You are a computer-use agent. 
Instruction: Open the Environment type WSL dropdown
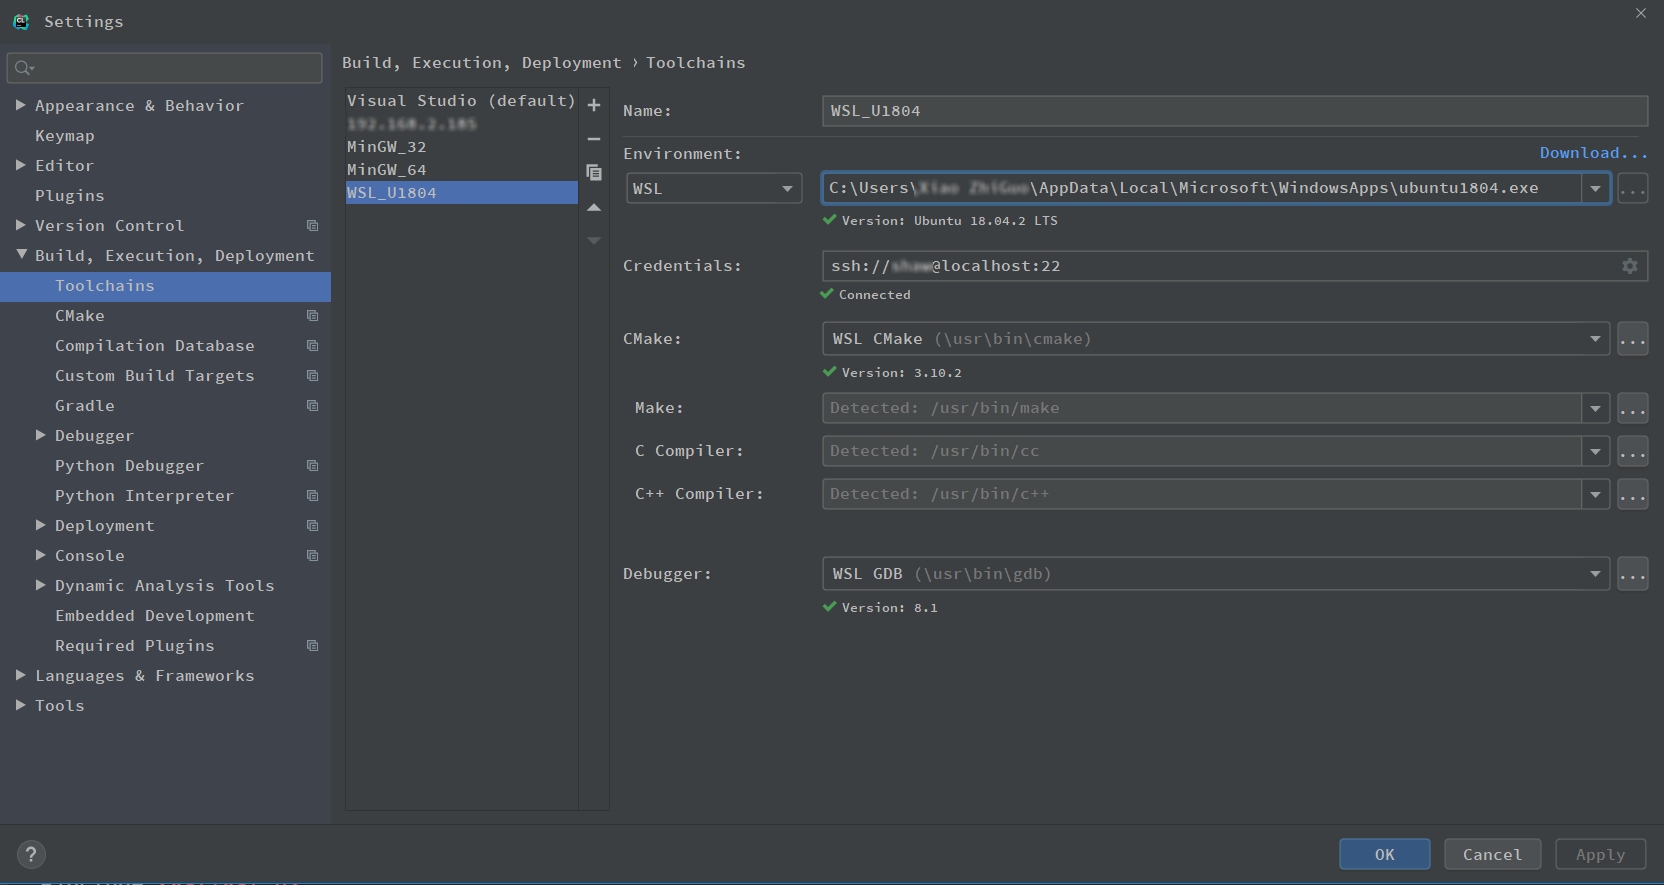(714, 188)
